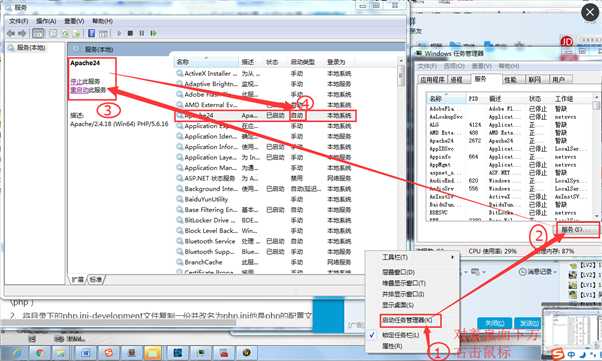Click the Forward arrow in Services toolbar
The image size is (602, 361).
pyautogui.click(x=22, y=33)
